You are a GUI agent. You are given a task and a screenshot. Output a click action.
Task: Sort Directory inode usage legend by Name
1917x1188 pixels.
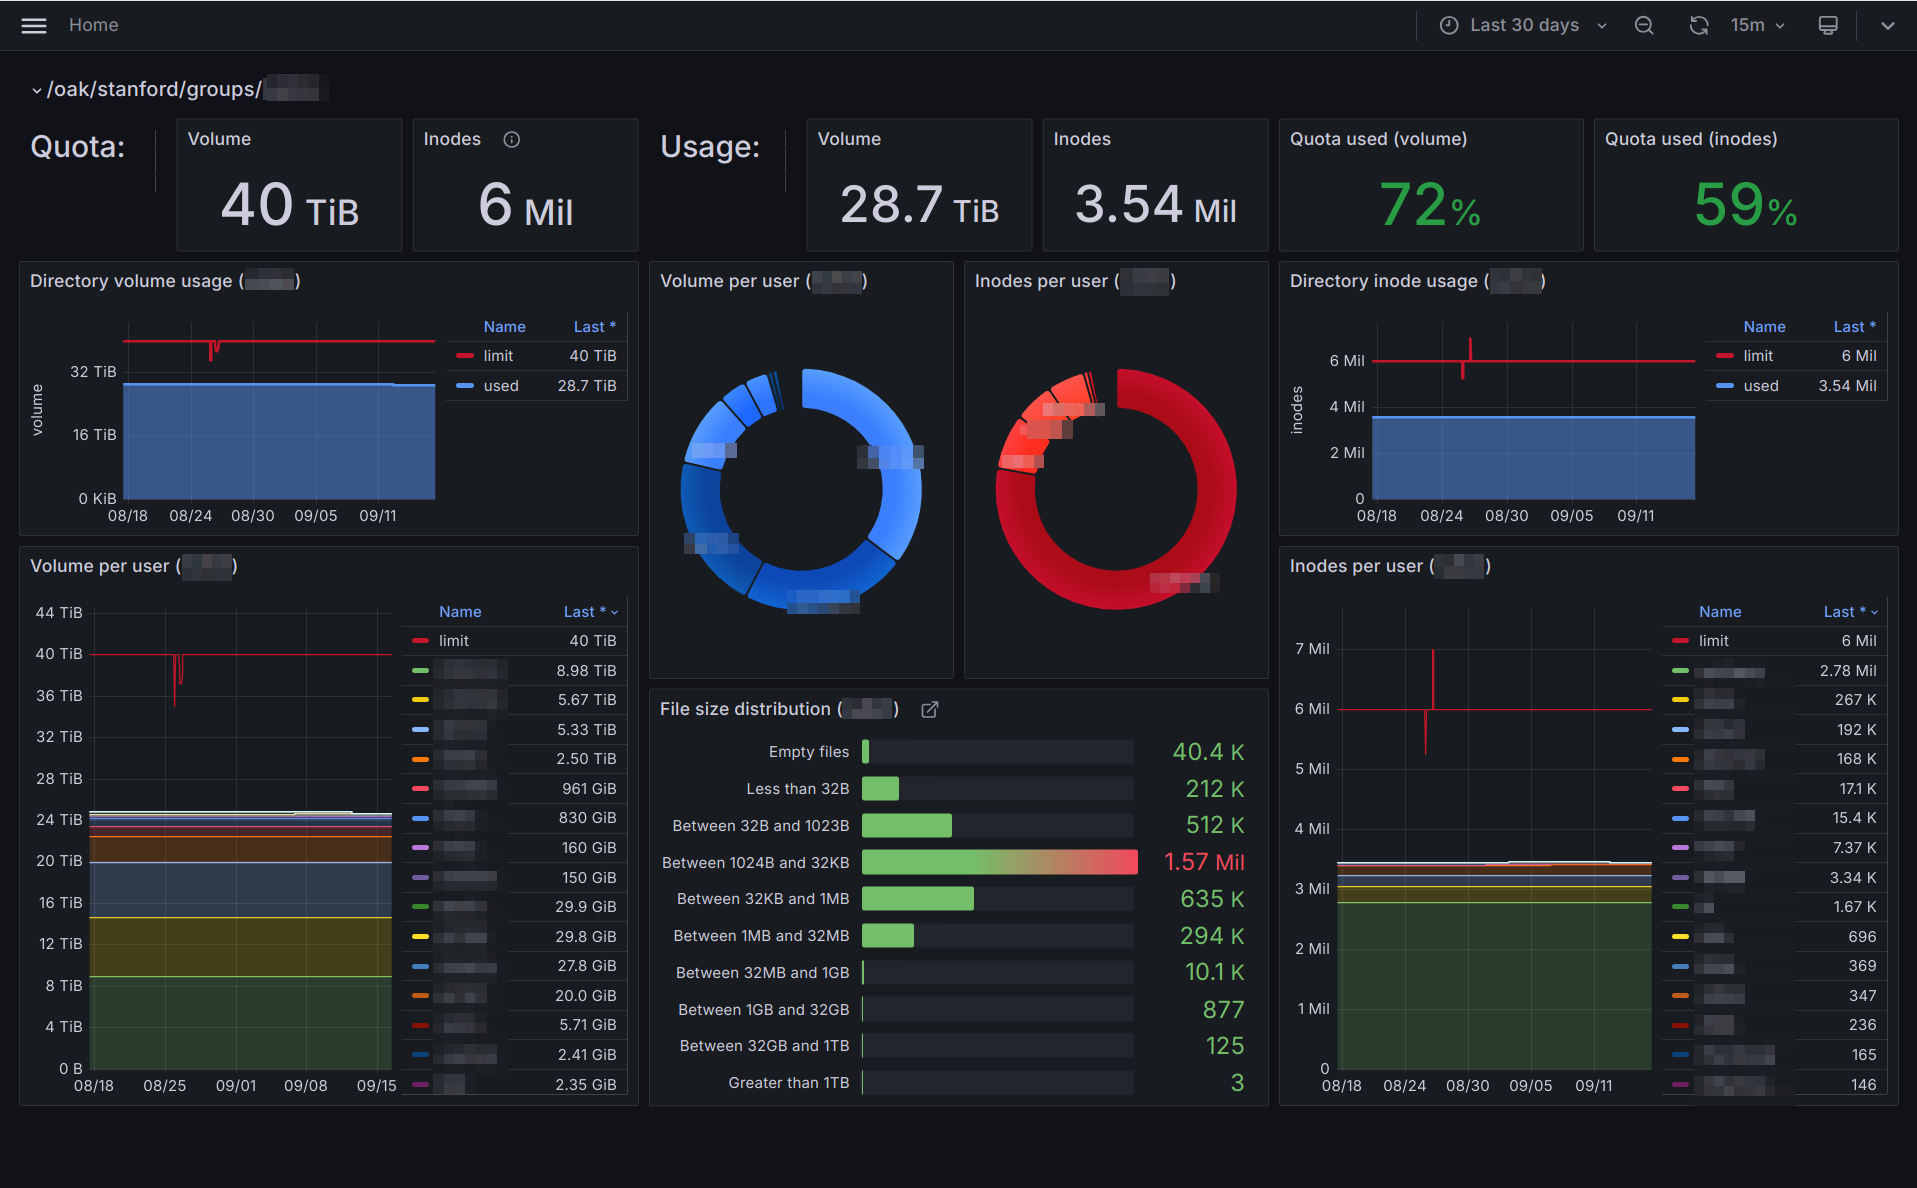(1764, 327)
